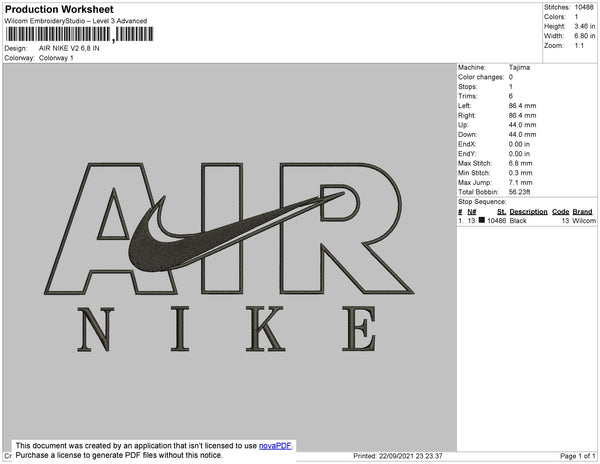Click the Trims value 6
This screenshot has width=600, height=464.
pos(510,96)
